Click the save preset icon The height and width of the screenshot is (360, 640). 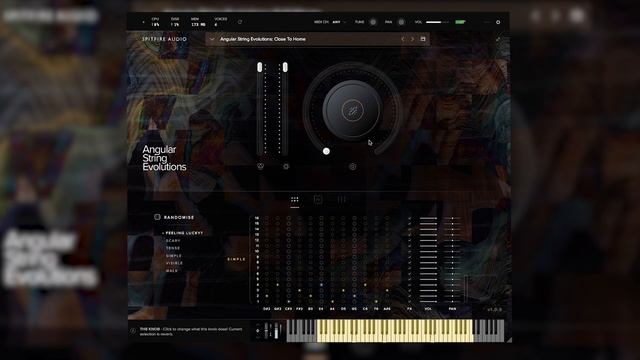click(423, 39)
